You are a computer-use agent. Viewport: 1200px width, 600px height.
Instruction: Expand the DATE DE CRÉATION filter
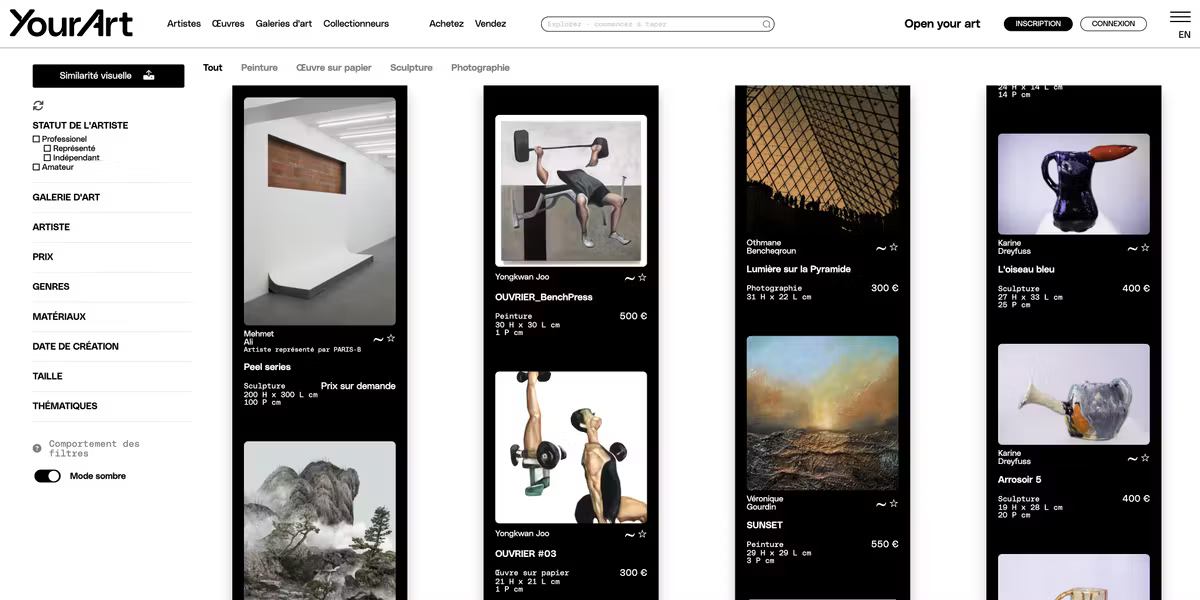click(76, 346)
